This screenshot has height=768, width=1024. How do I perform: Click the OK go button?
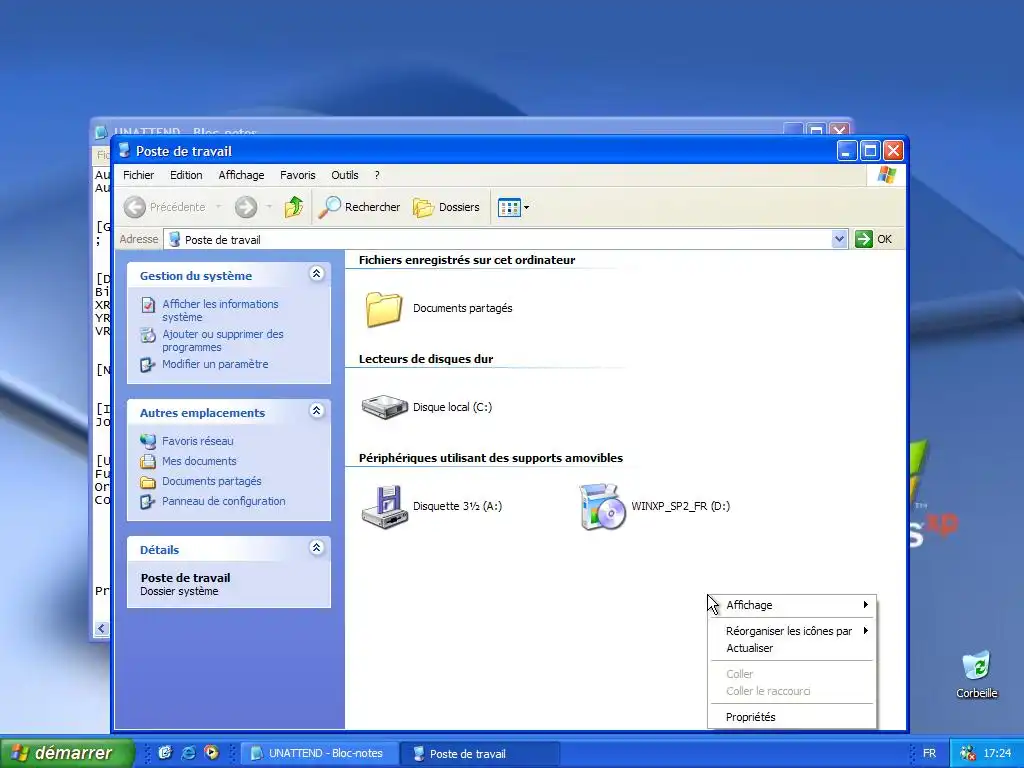pos(874,239)
